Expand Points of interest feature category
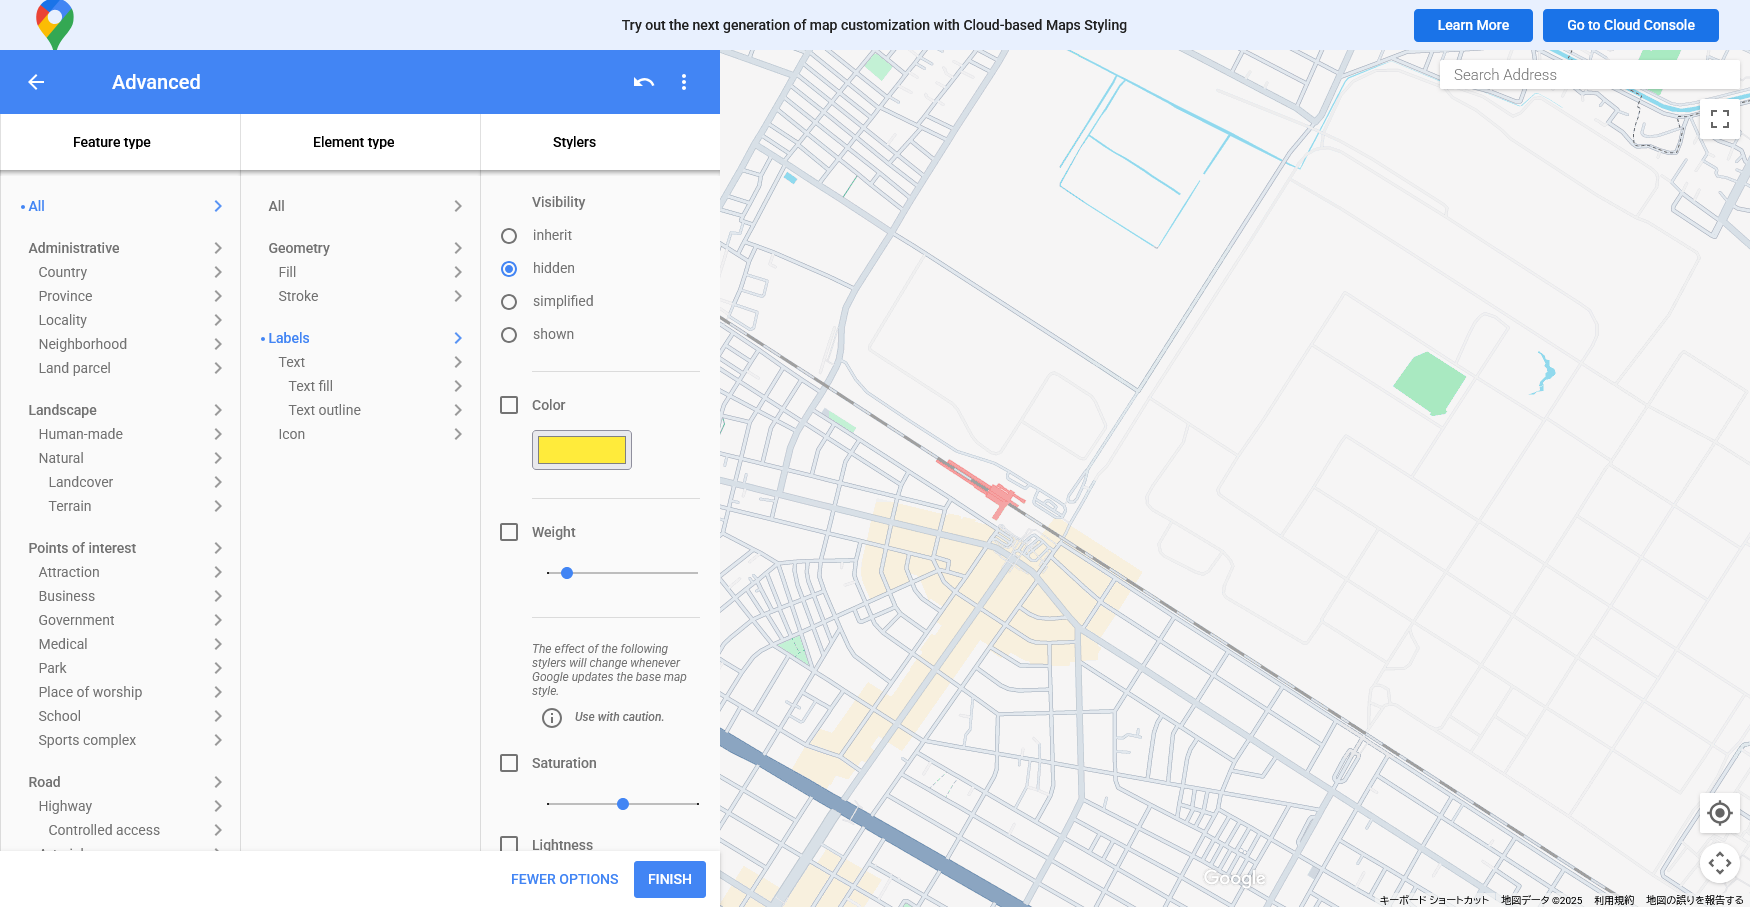The width and height of the screenshot is (1750, 907). pyautogui.click(x=218, y=548)
